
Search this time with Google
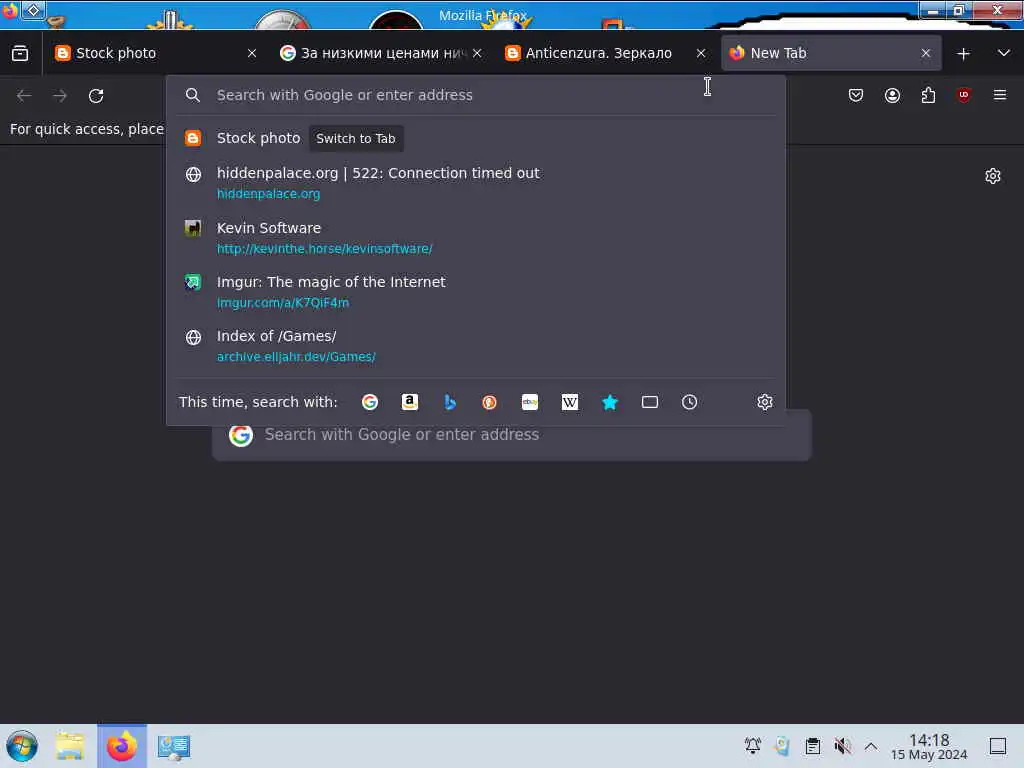[x=370, y=402]
